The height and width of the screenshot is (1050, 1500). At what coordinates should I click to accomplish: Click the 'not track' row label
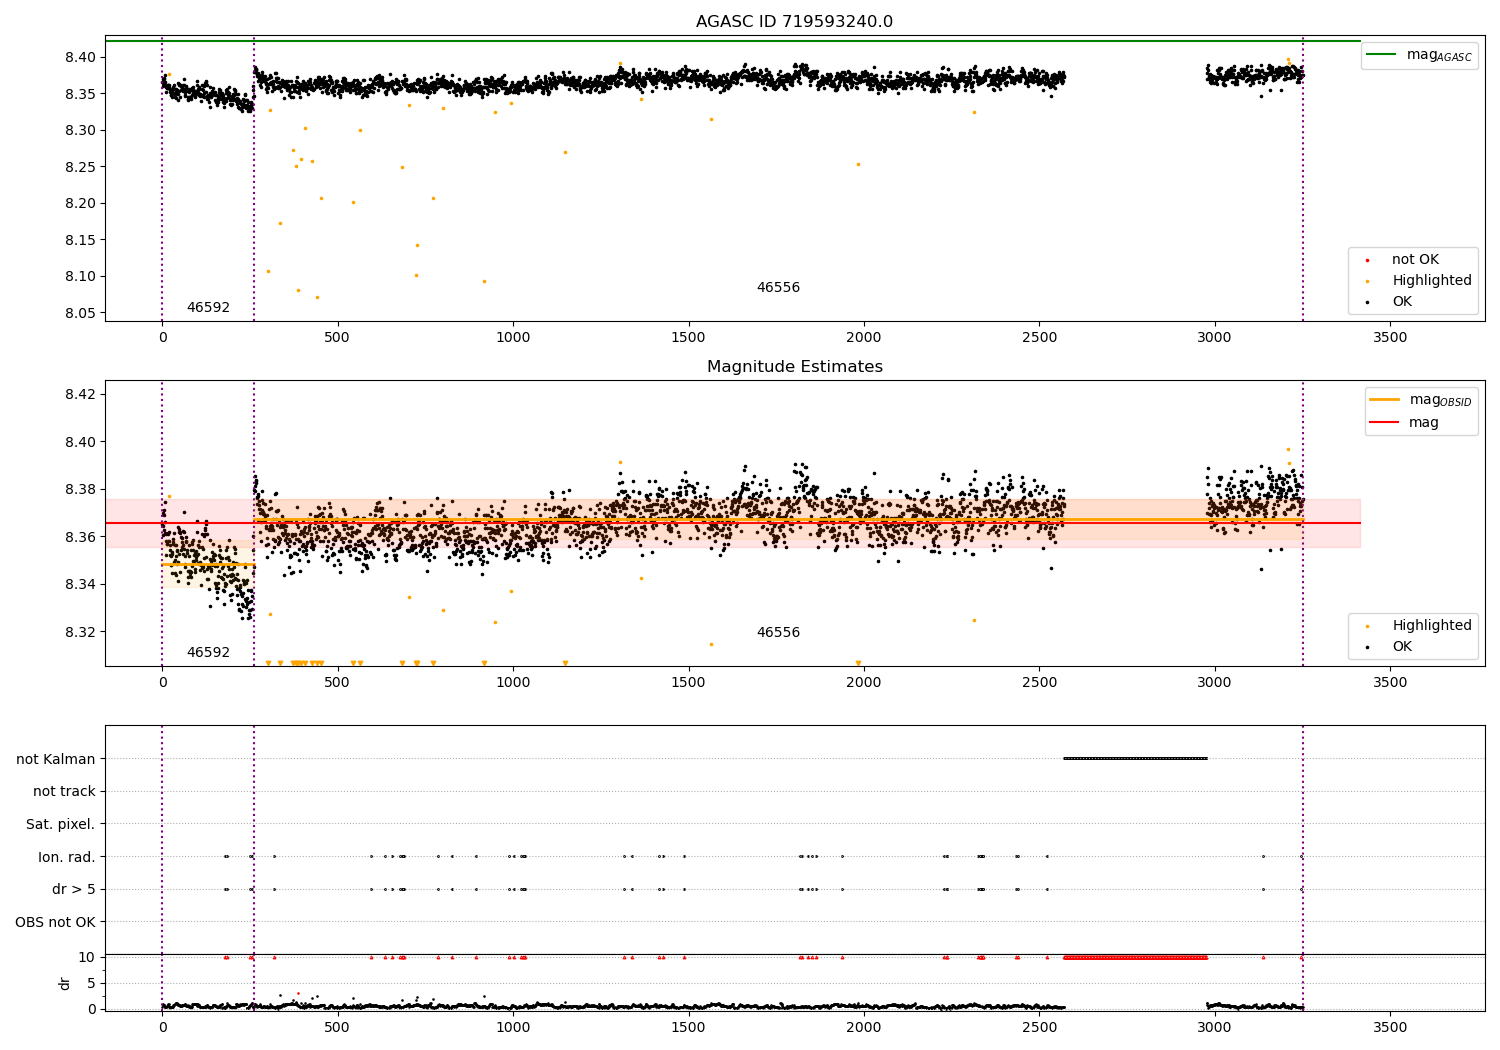[x=64, y=792]
